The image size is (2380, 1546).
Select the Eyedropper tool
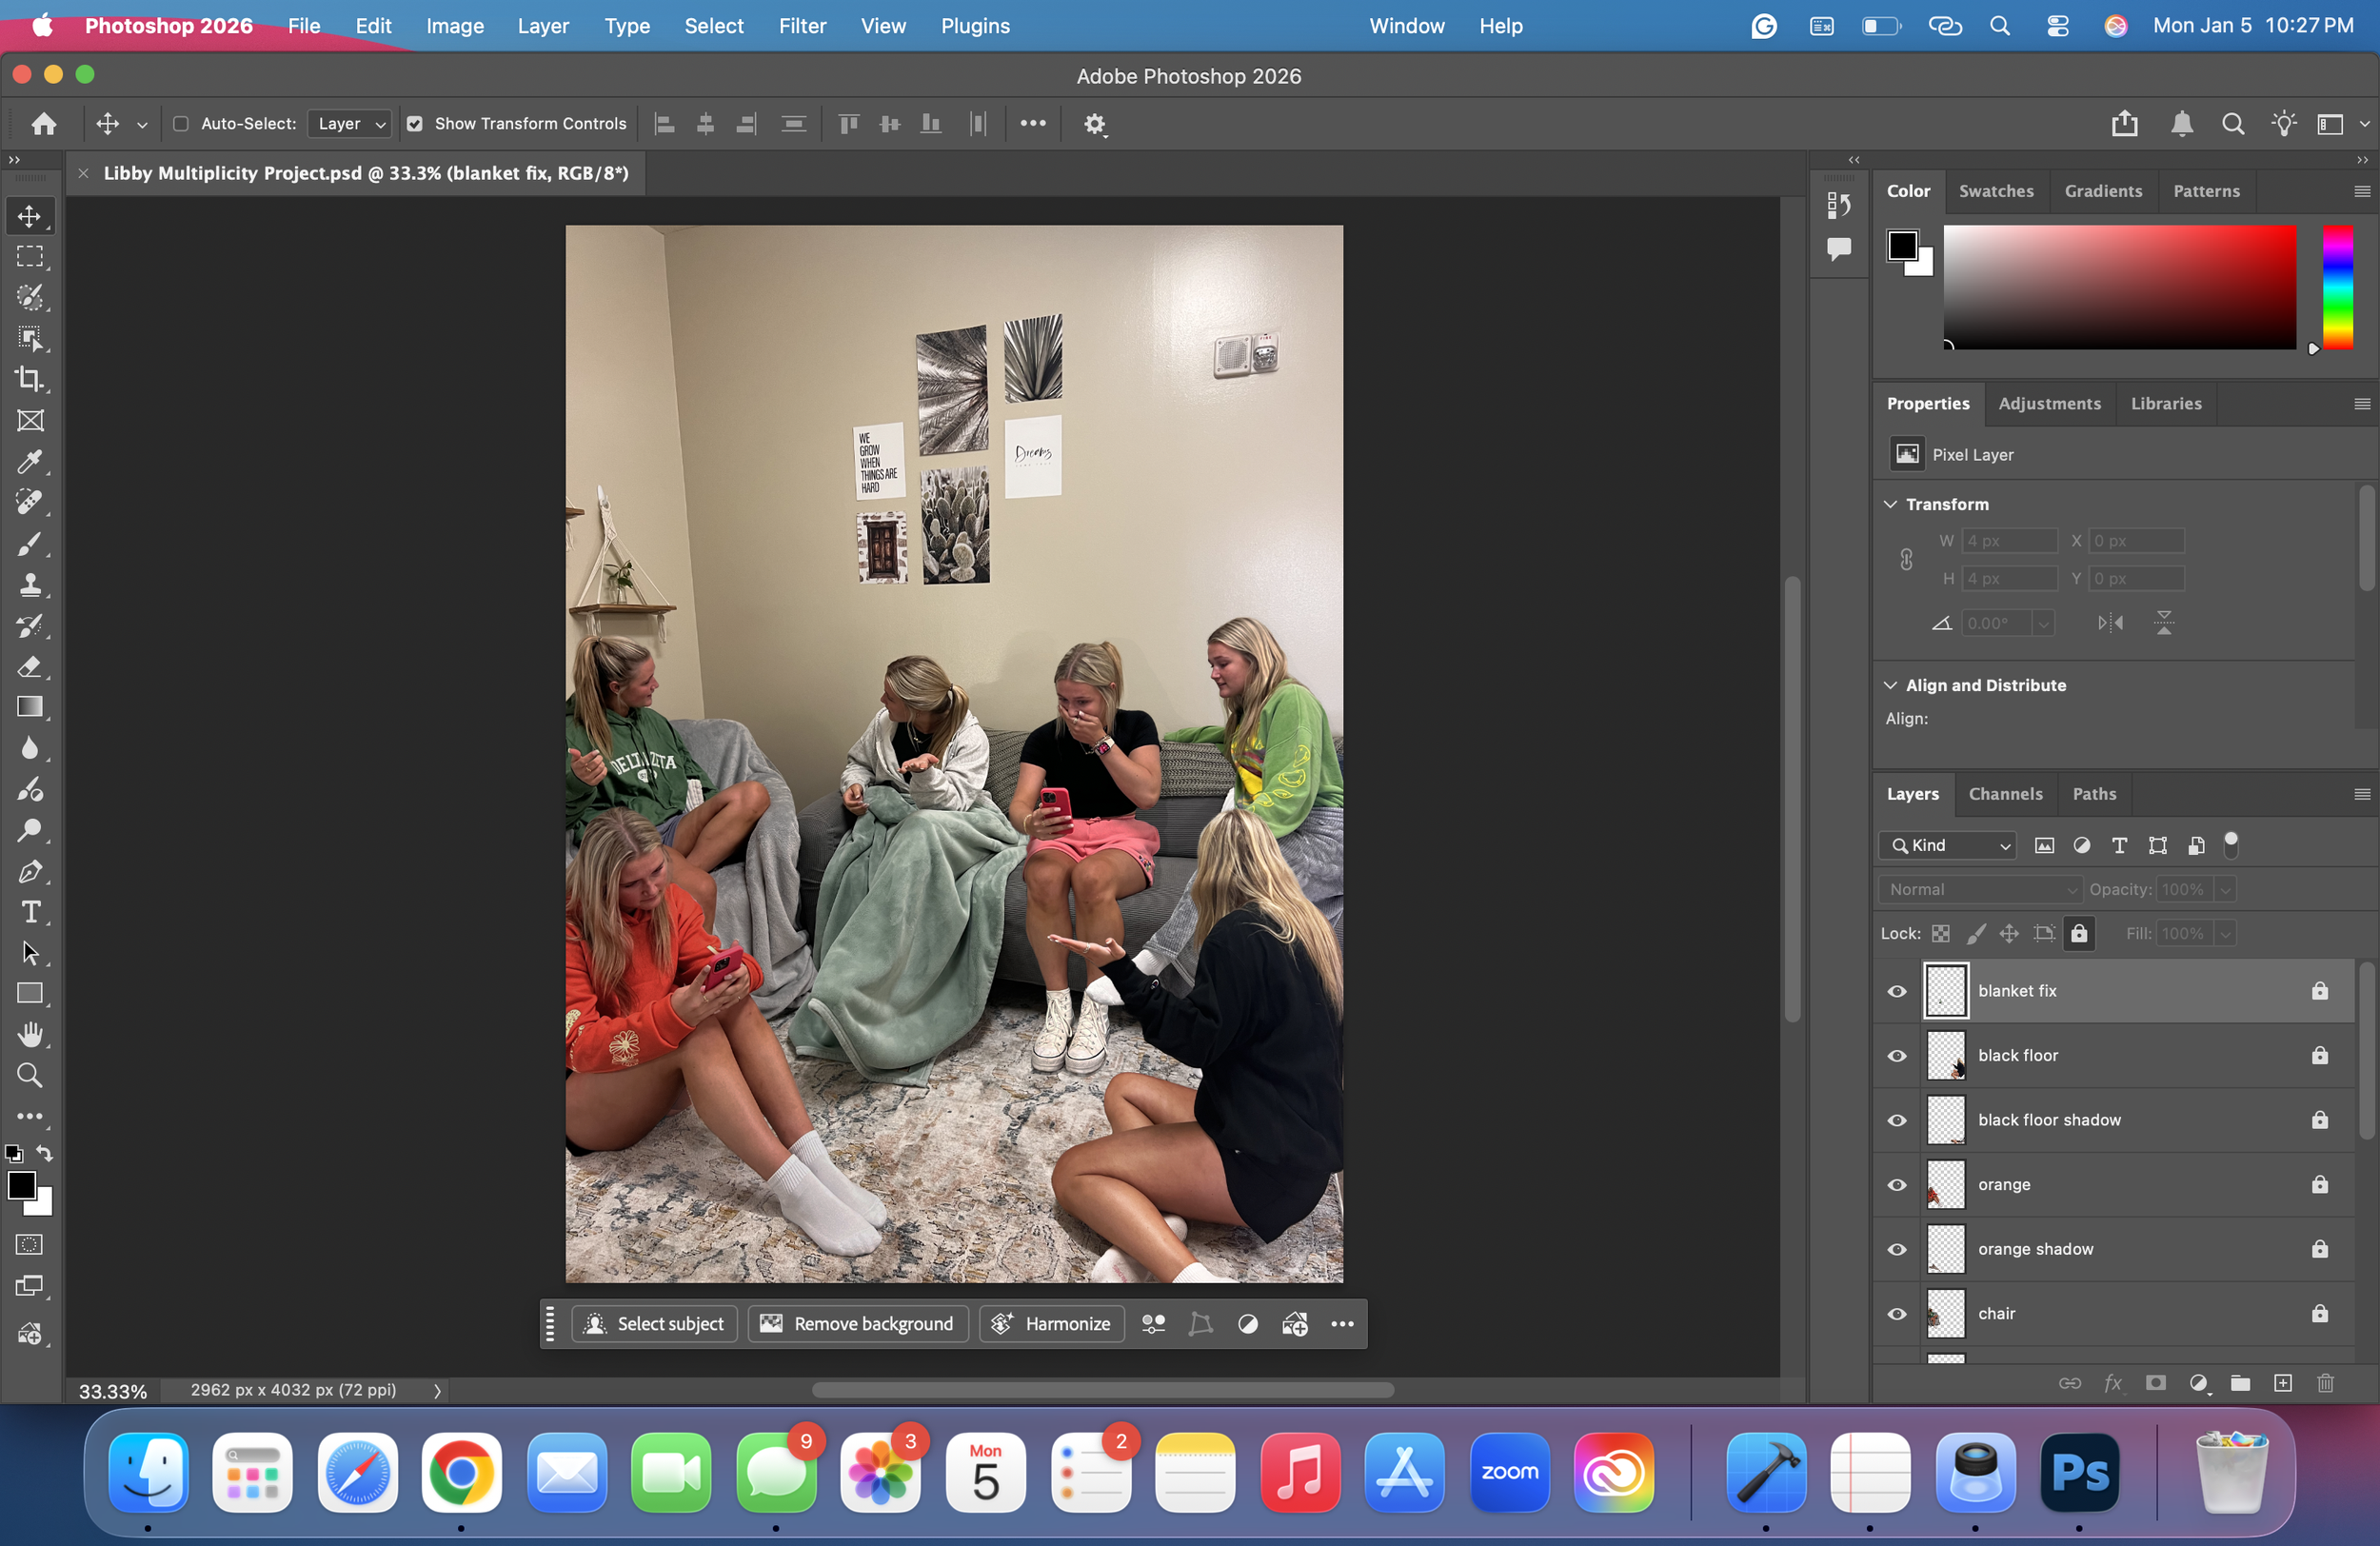point(30,461)
